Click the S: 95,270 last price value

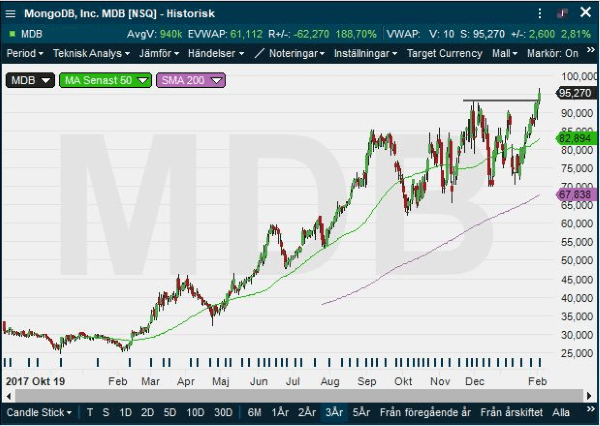pos(482,34)
